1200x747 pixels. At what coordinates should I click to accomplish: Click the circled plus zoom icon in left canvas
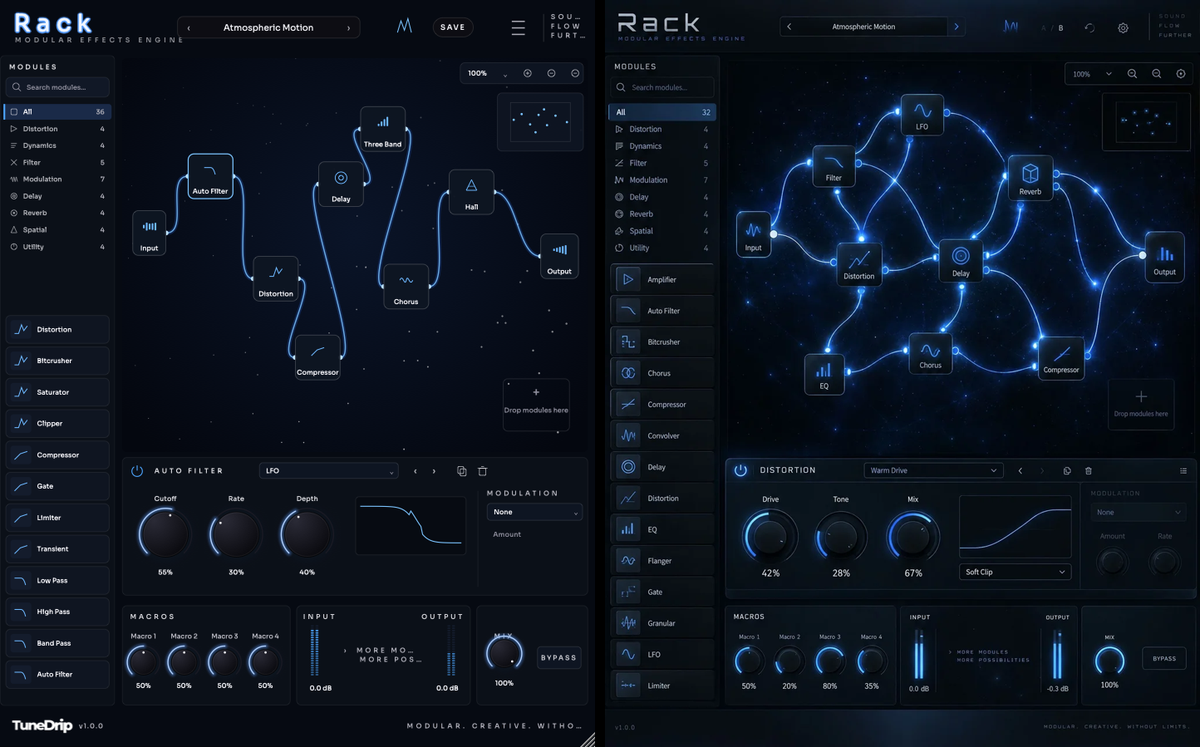coord(528,73)
